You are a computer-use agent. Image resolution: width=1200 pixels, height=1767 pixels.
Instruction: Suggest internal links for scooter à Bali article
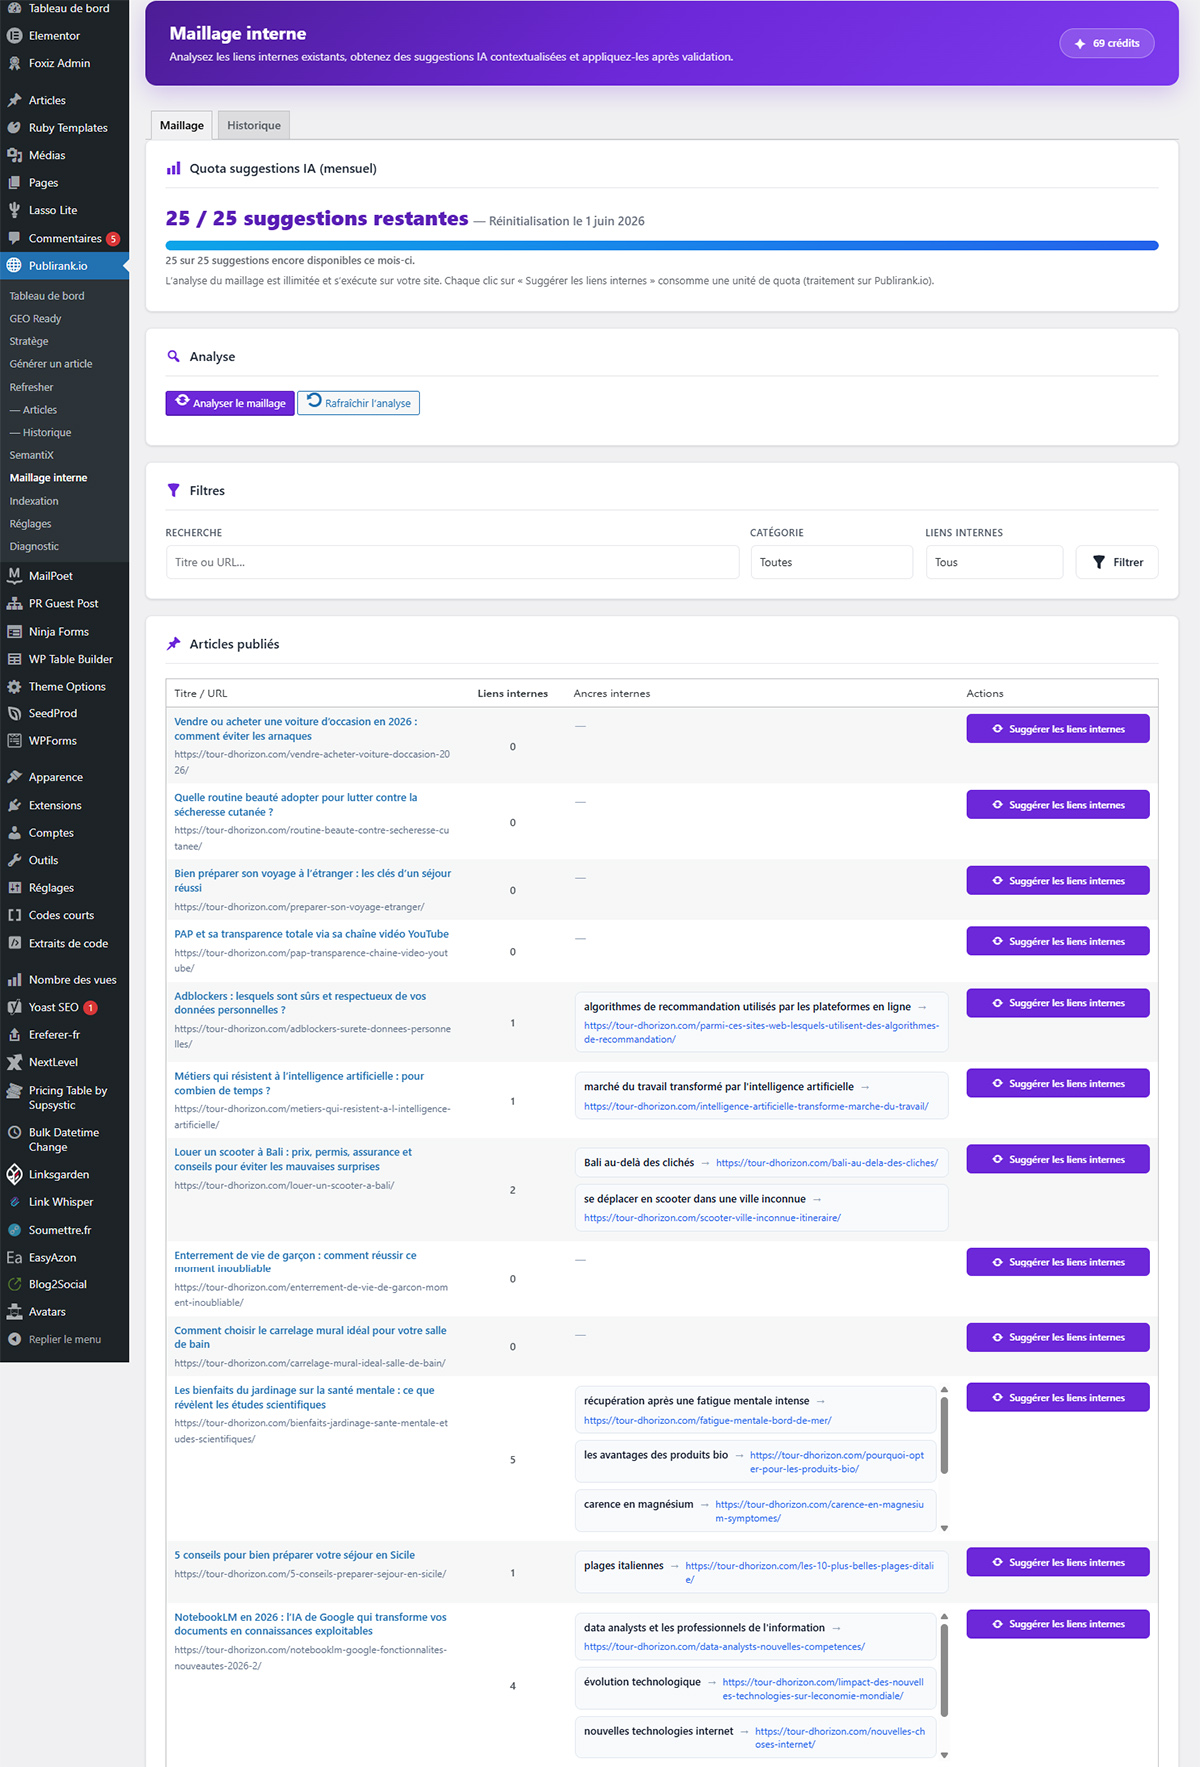[1058, 1160]
